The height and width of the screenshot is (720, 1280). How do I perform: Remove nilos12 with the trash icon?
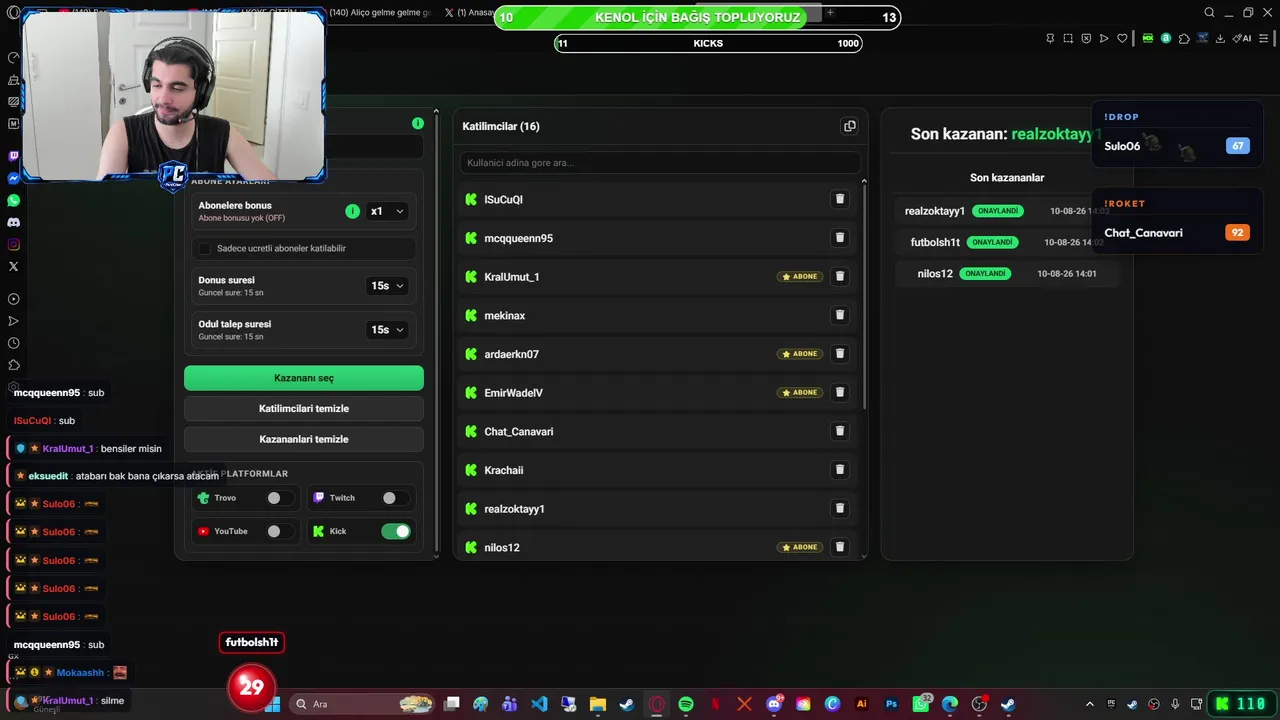pos(840,547)
